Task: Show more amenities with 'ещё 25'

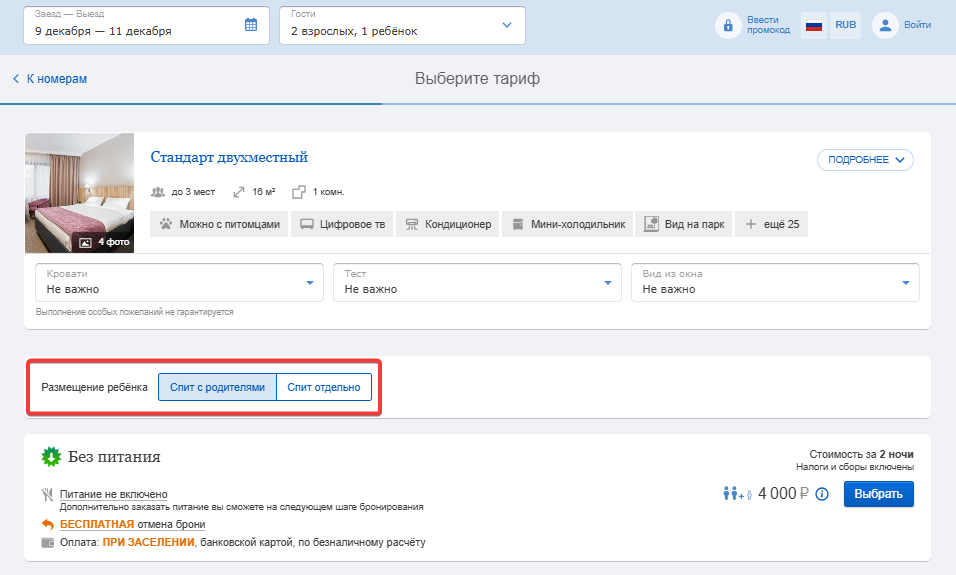Action: pyautogui.click(x=771, y=224)
